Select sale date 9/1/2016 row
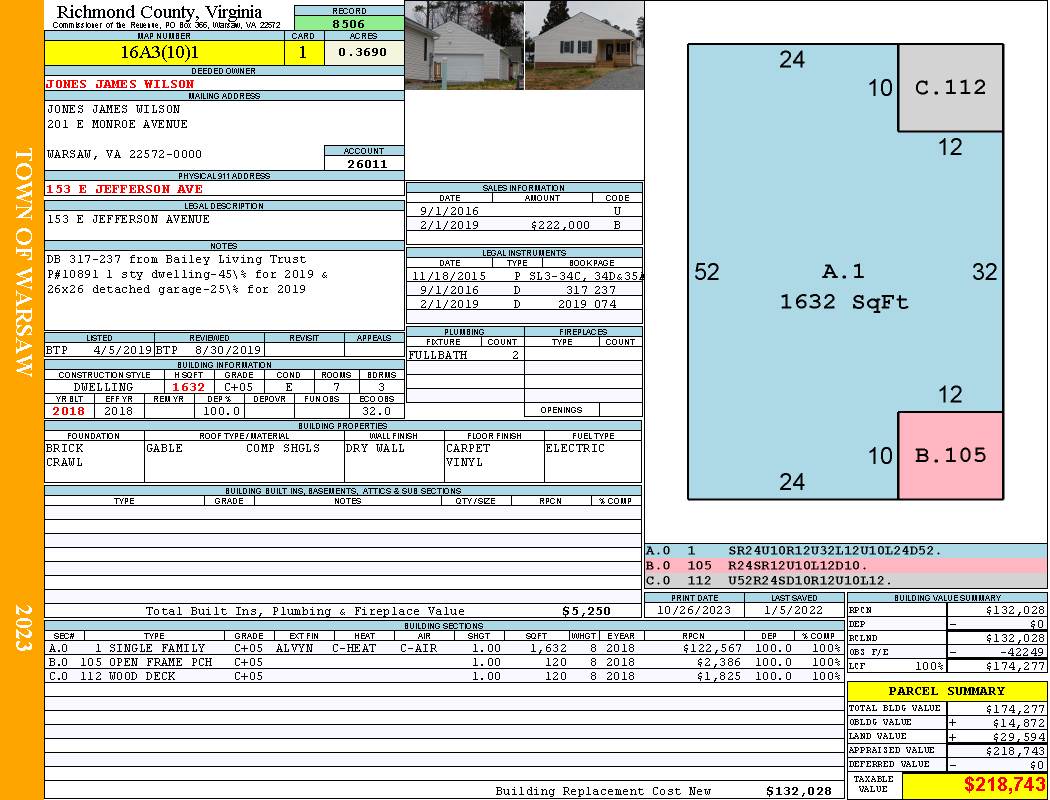 524,211
